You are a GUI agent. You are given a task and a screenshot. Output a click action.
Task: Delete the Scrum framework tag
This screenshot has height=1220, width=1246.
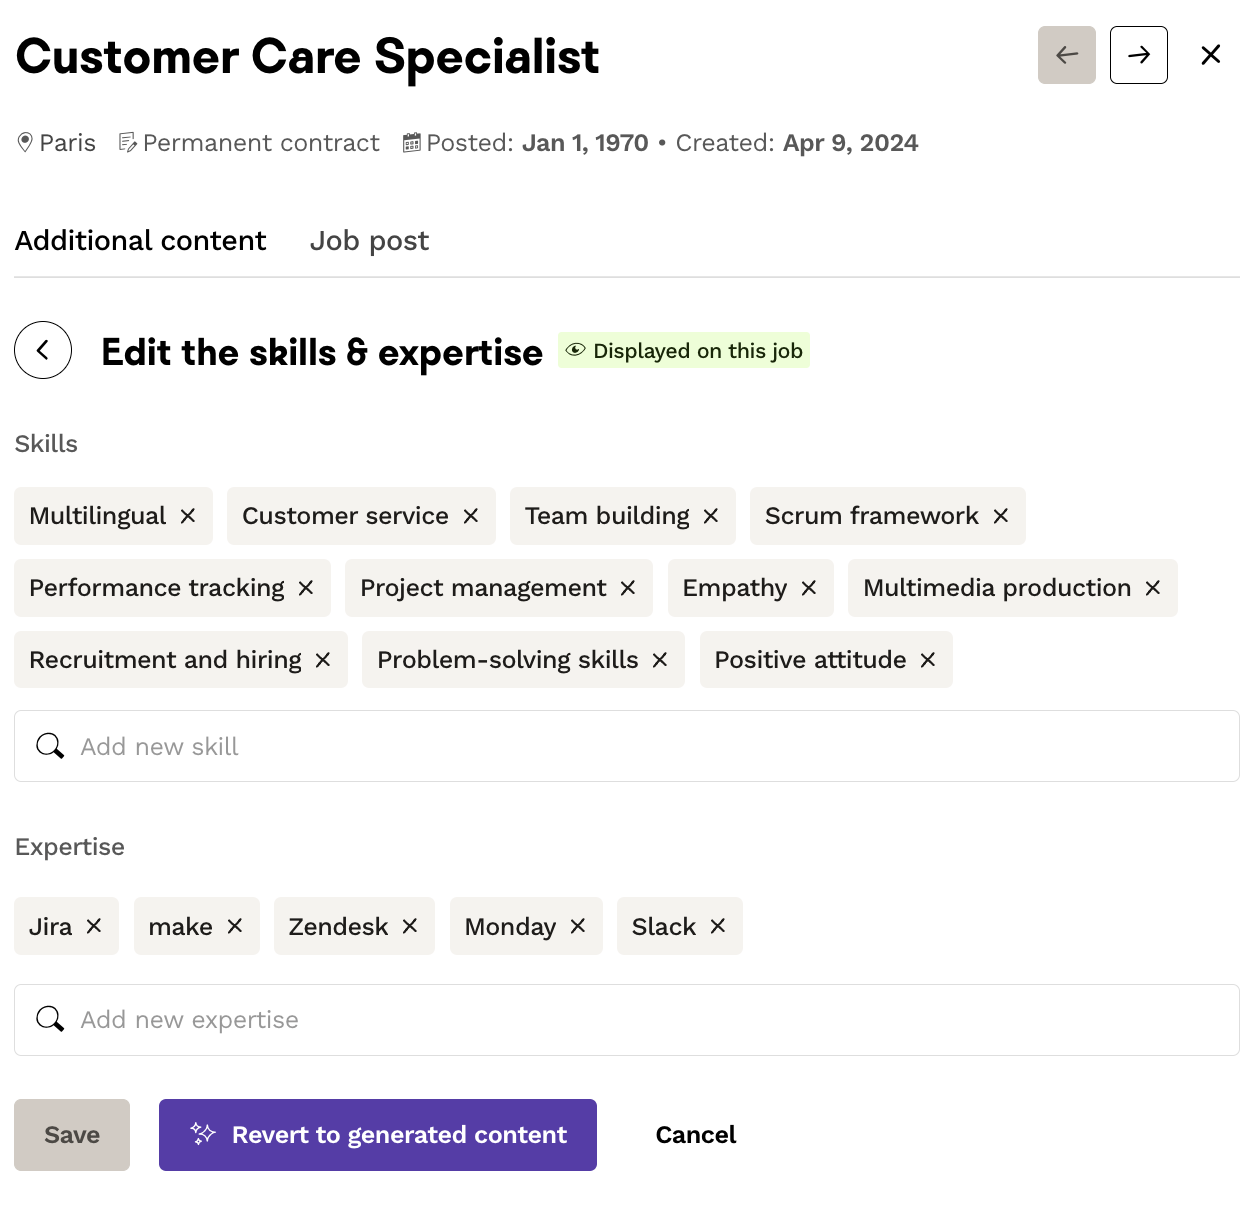(x=1001, y=516)
